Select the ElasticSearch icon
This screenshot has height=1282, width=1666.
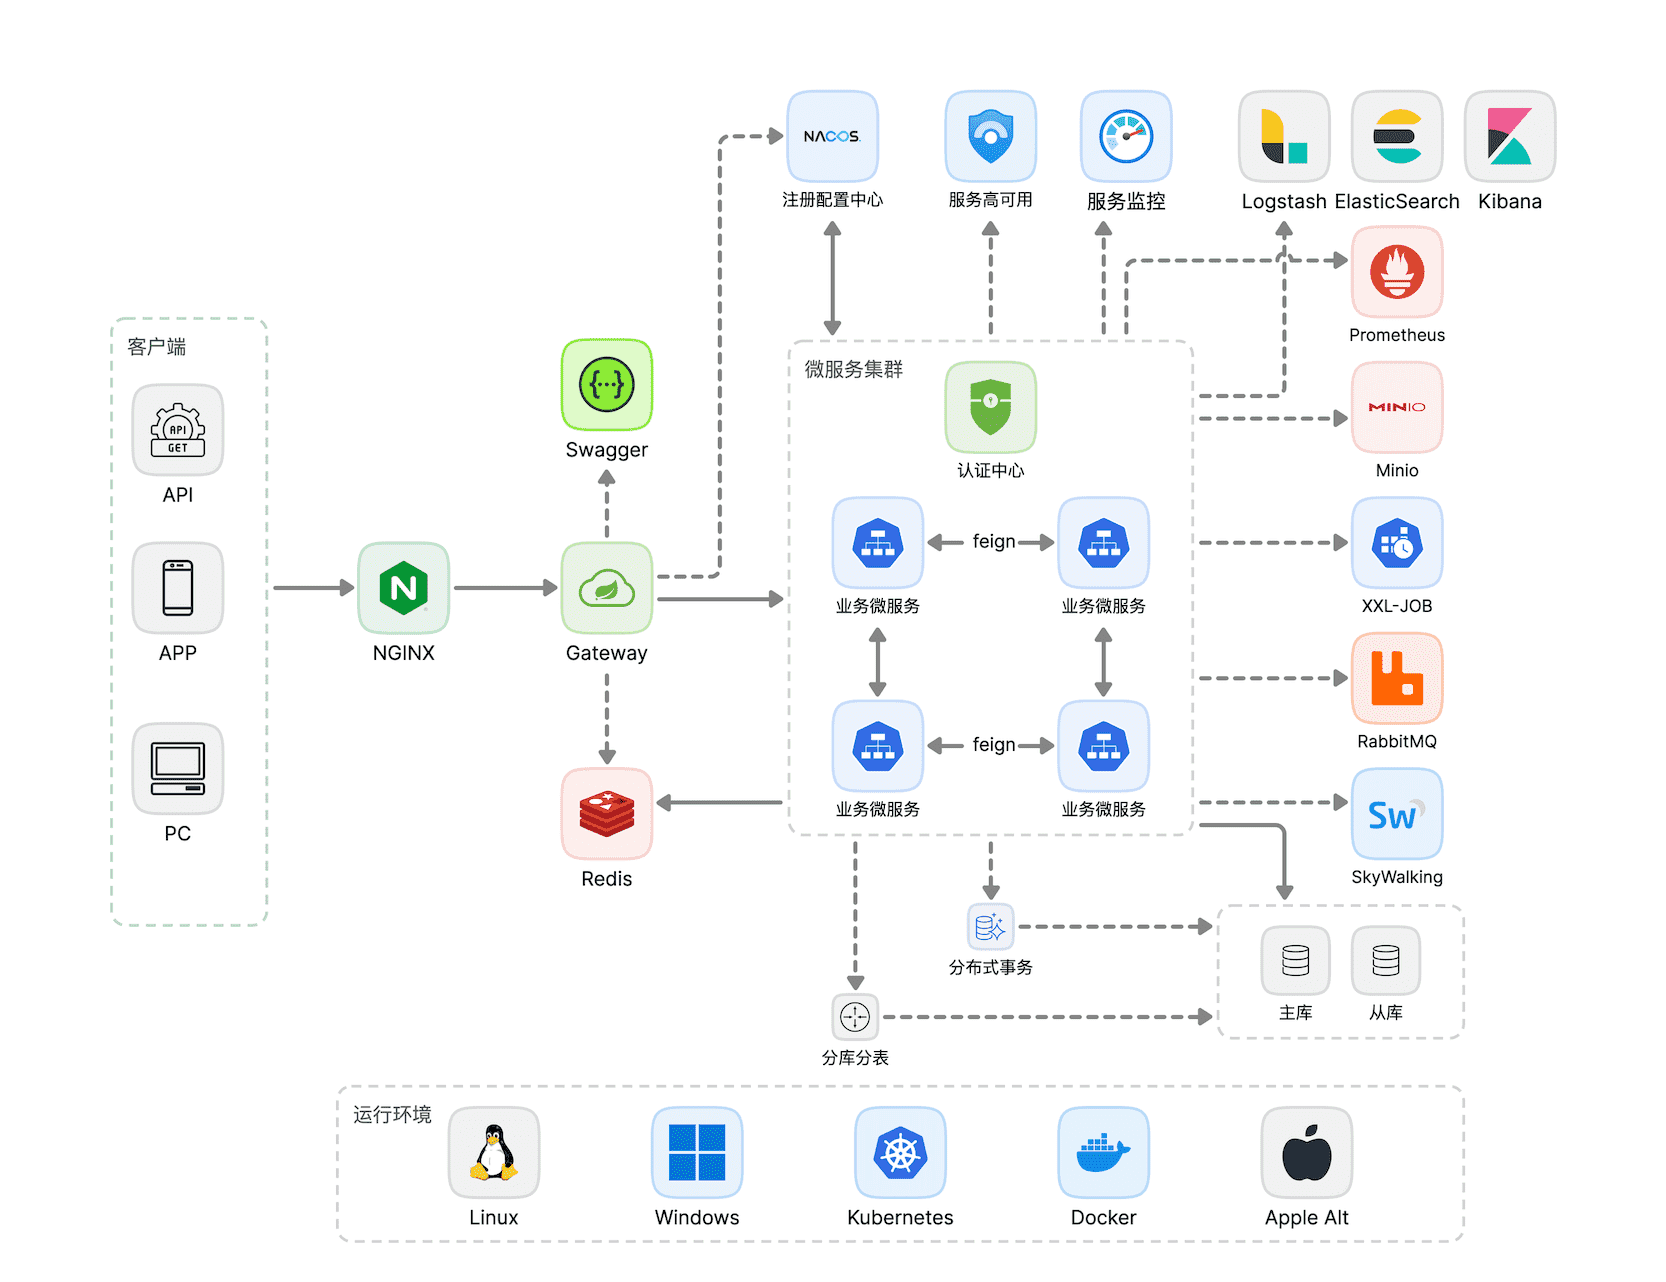(x=1397, y=136)
